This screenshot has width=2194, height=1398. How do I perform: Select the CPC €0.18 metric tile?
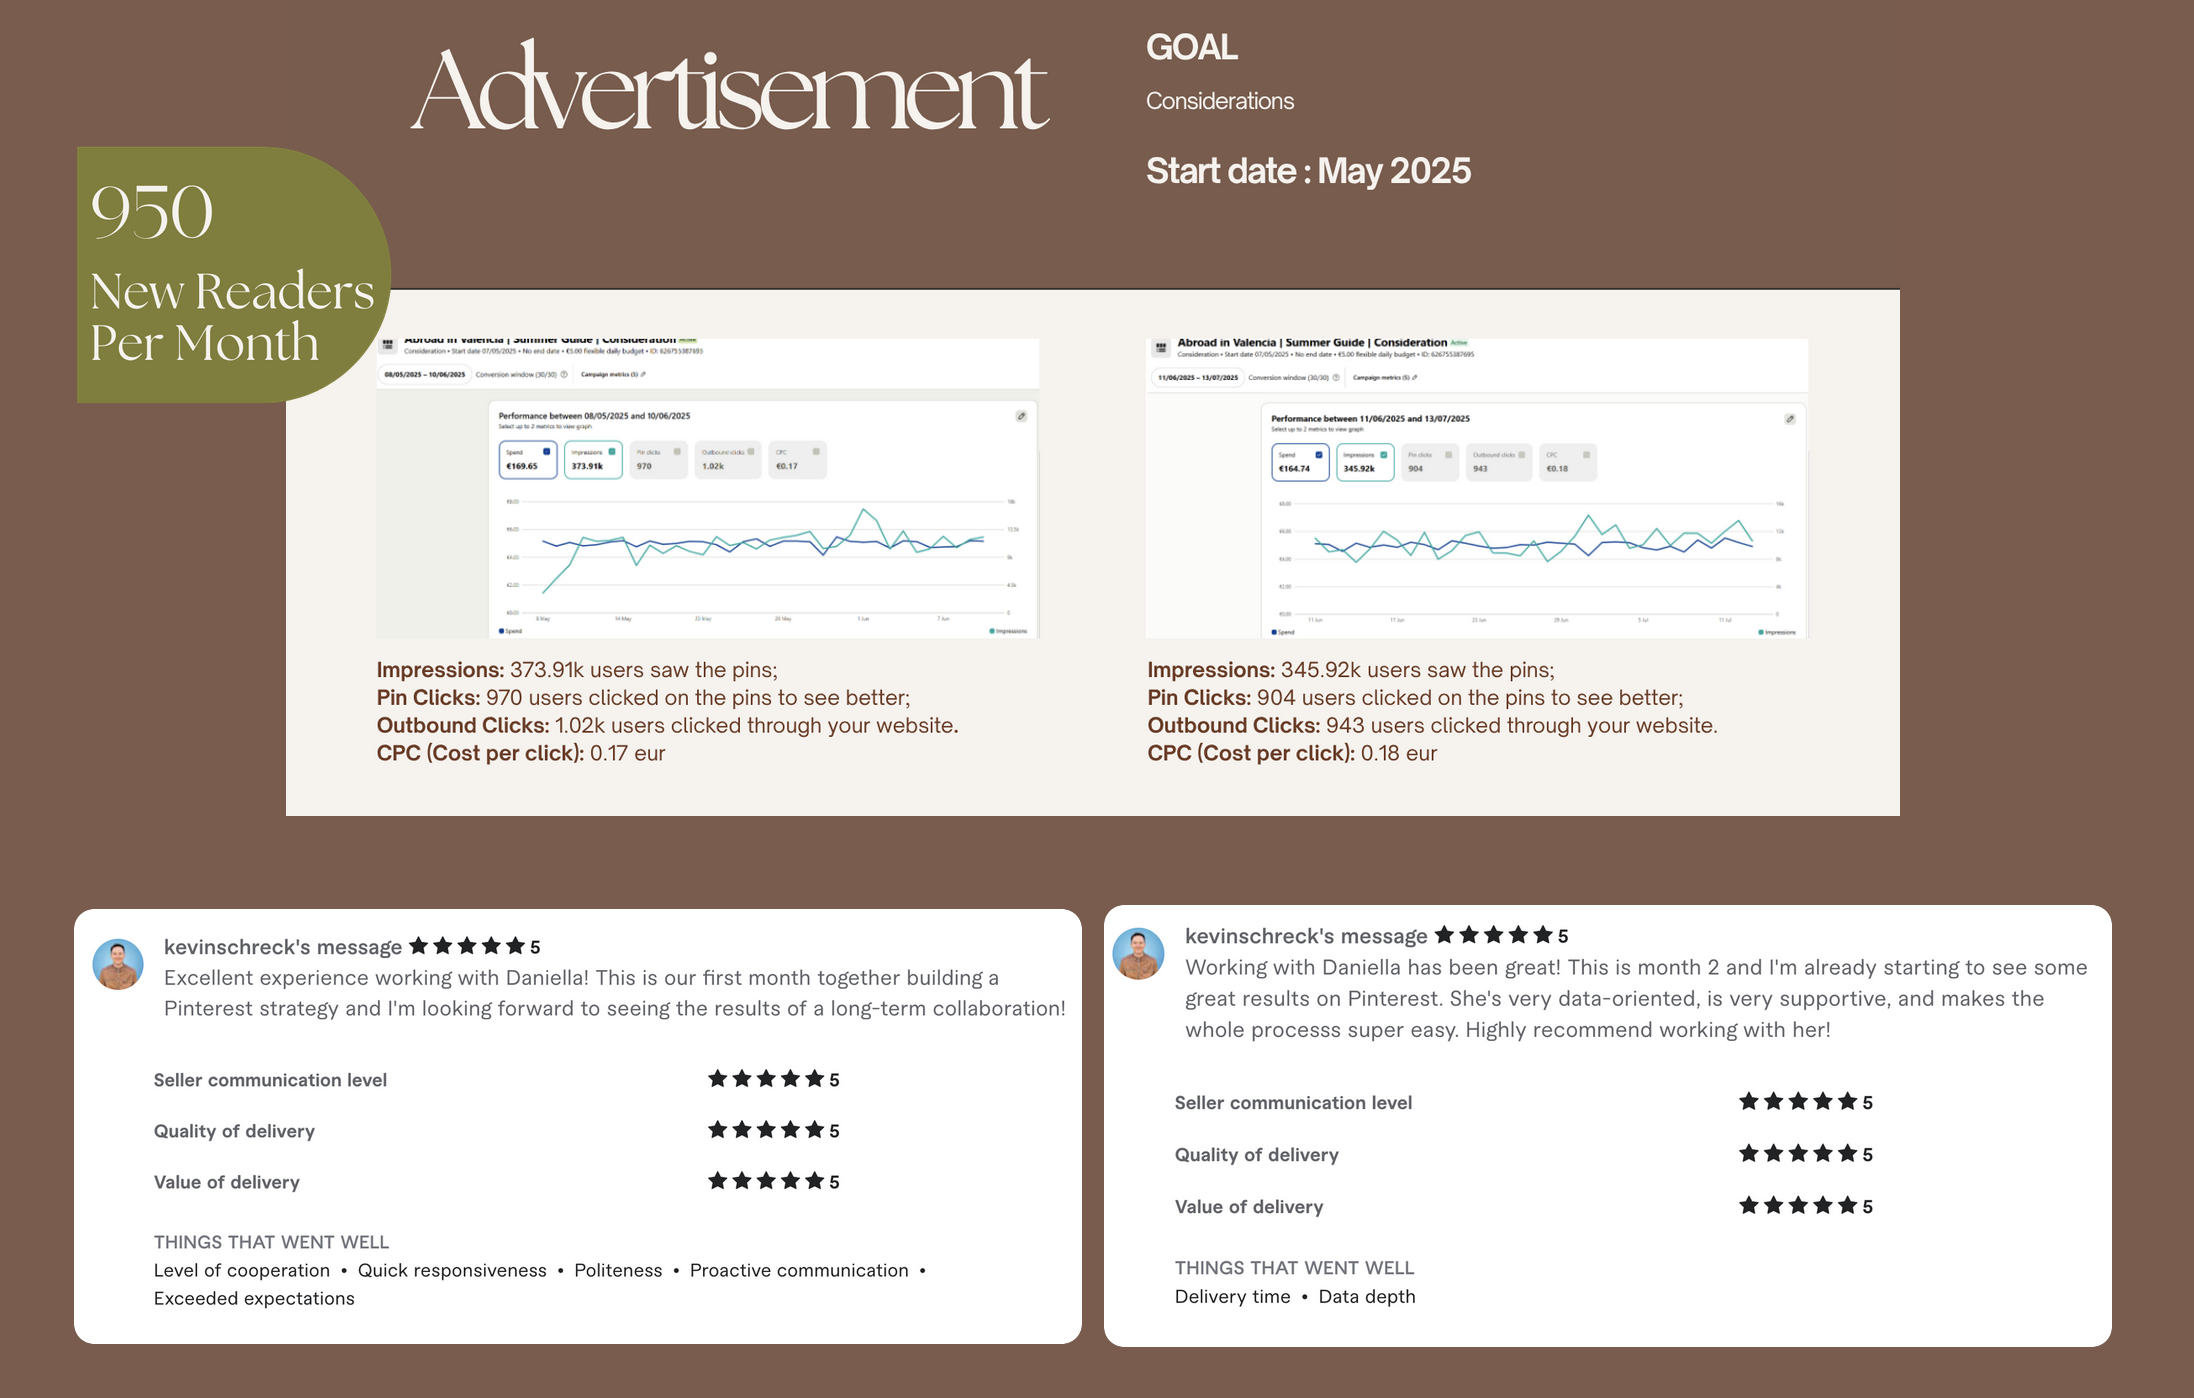(1566, 462)
